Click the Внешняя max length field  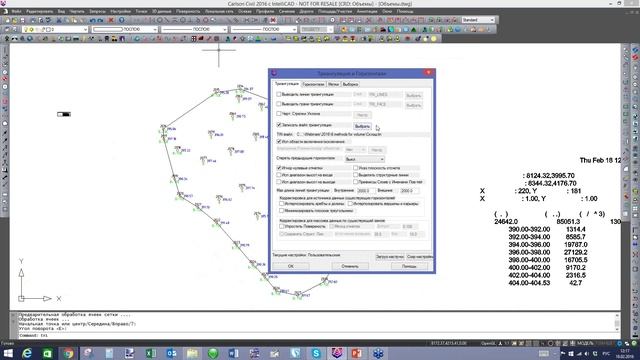click(x=409, y=191)
